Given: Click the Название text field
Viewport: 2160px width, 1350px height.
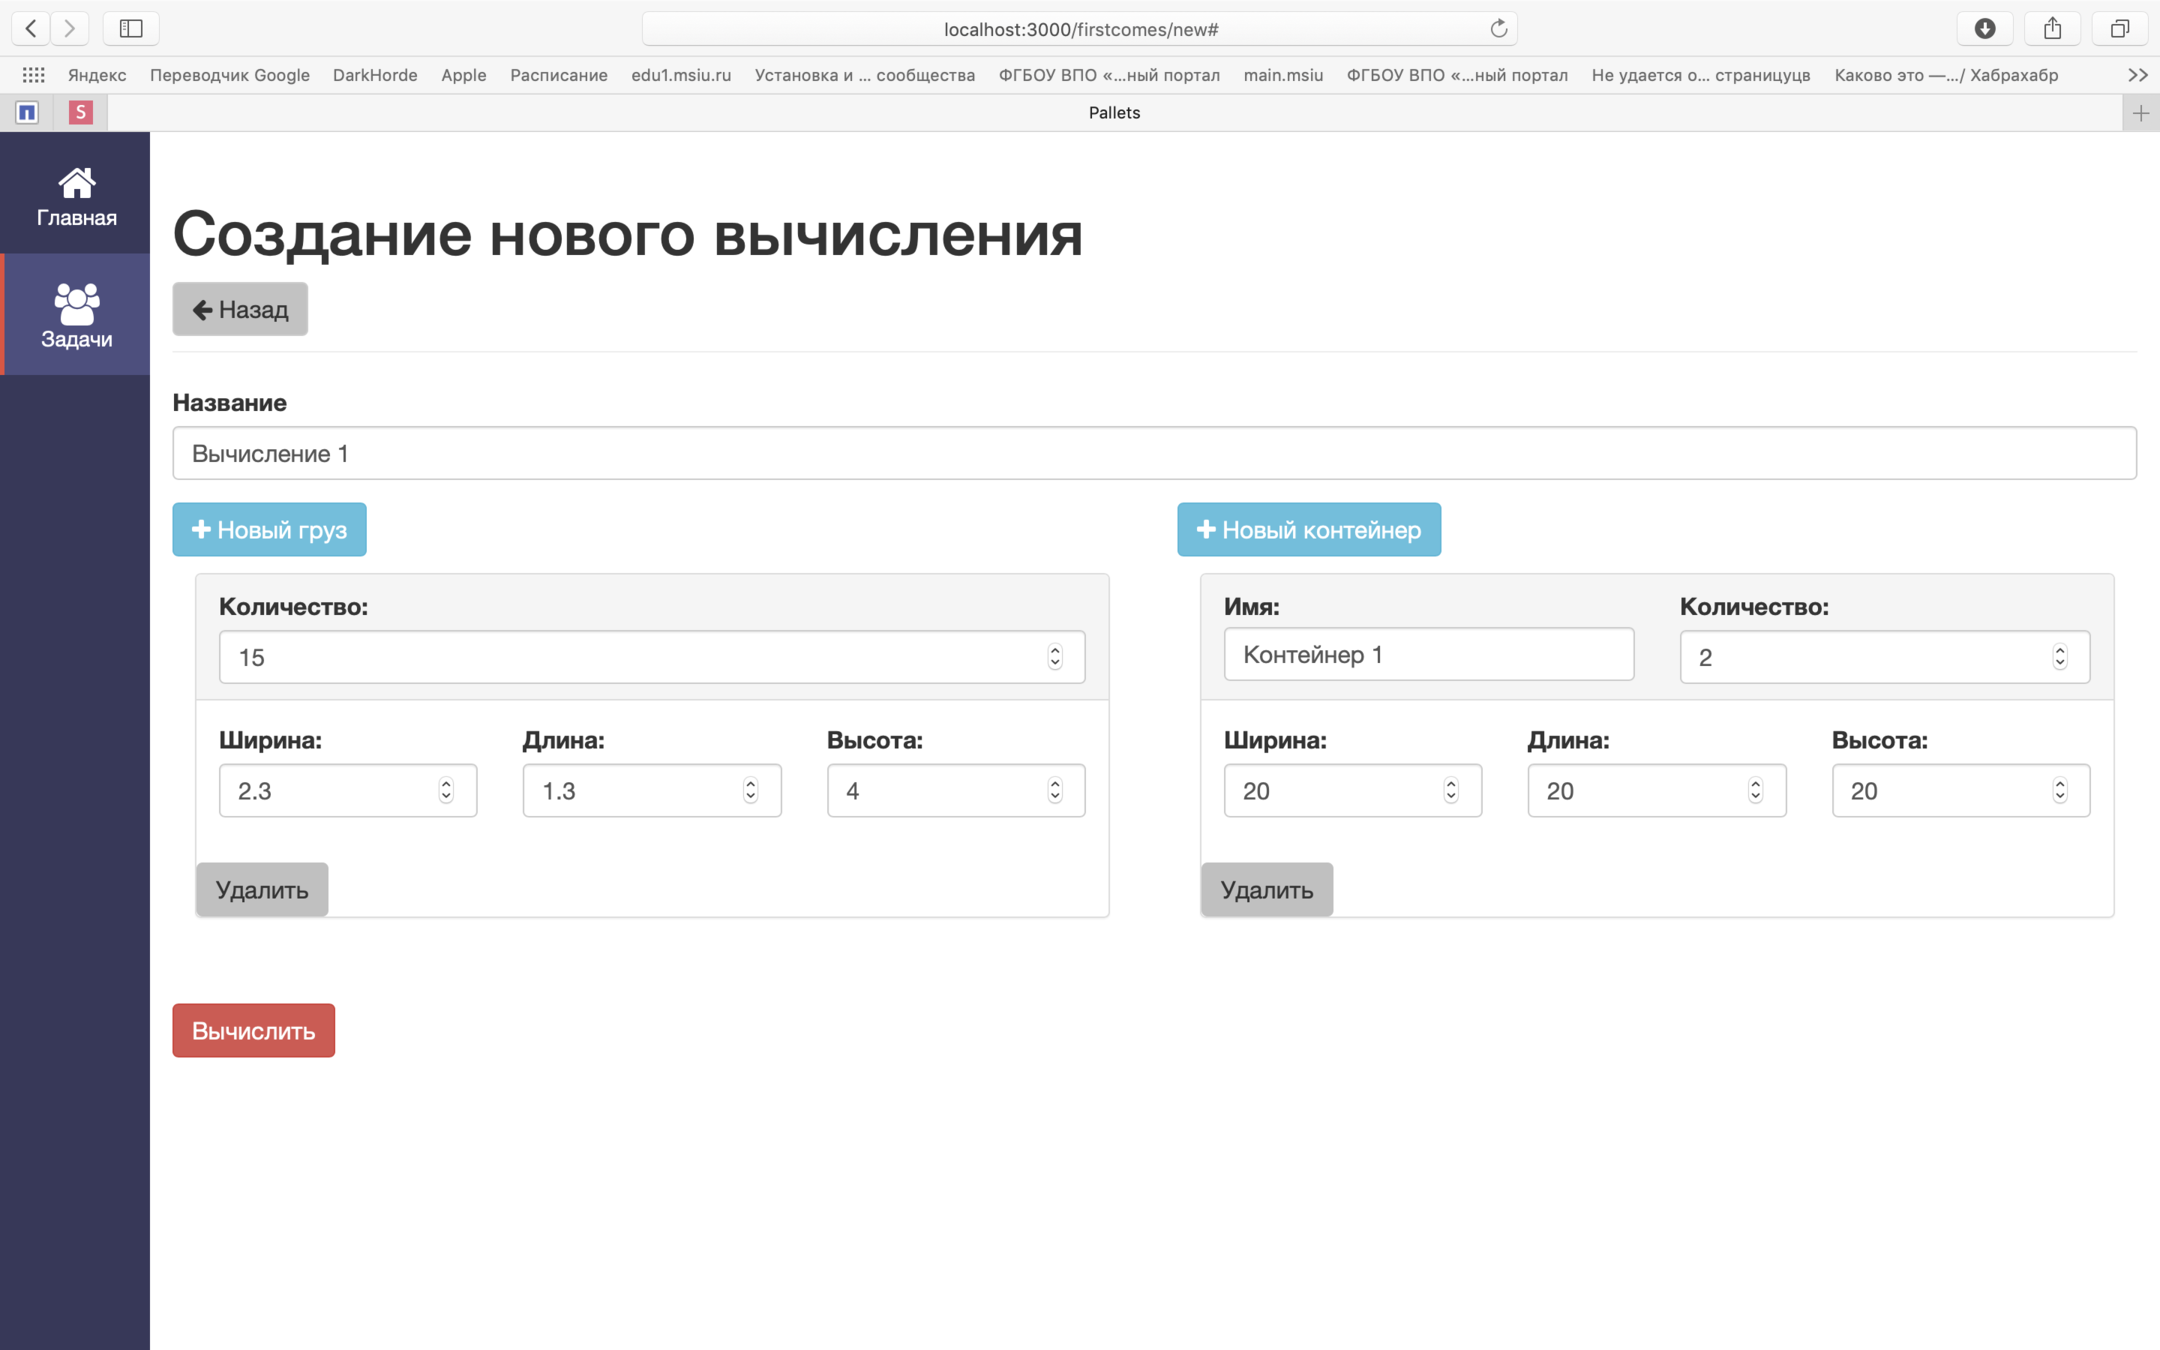Looking at the screenshot, I should (x=1154, y=454).
